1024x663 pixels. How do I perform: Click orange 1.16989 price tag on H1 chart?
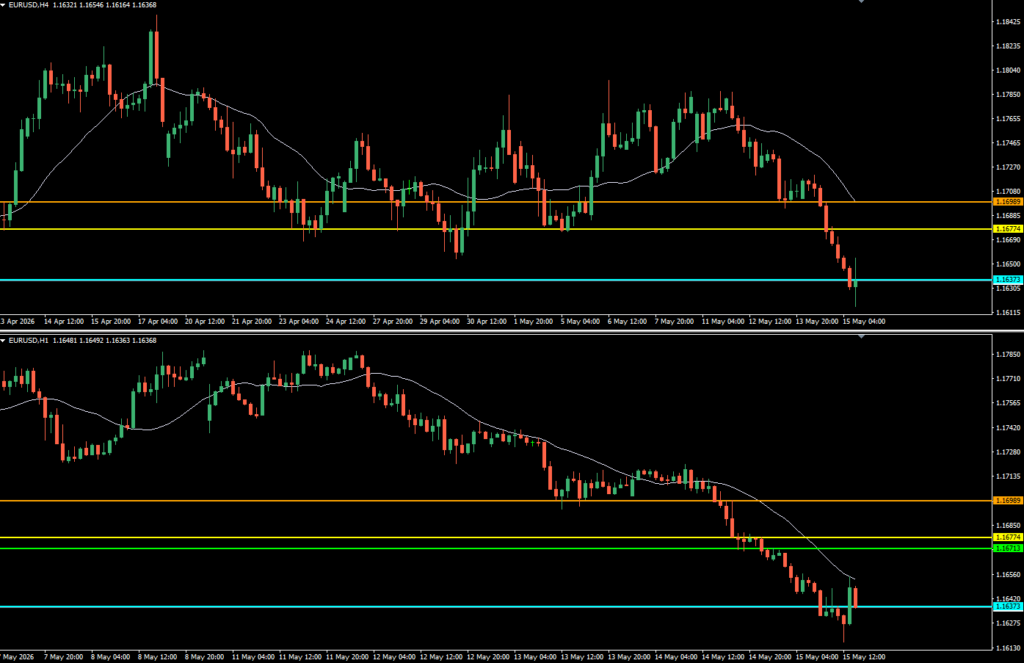pos(1008,500)
